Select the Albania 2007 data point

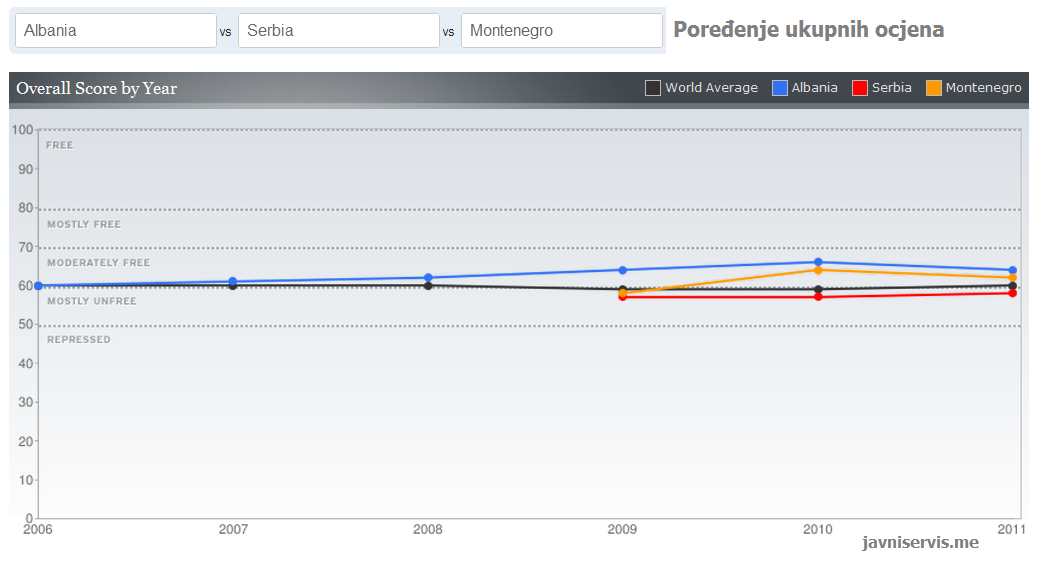(233, 281)
